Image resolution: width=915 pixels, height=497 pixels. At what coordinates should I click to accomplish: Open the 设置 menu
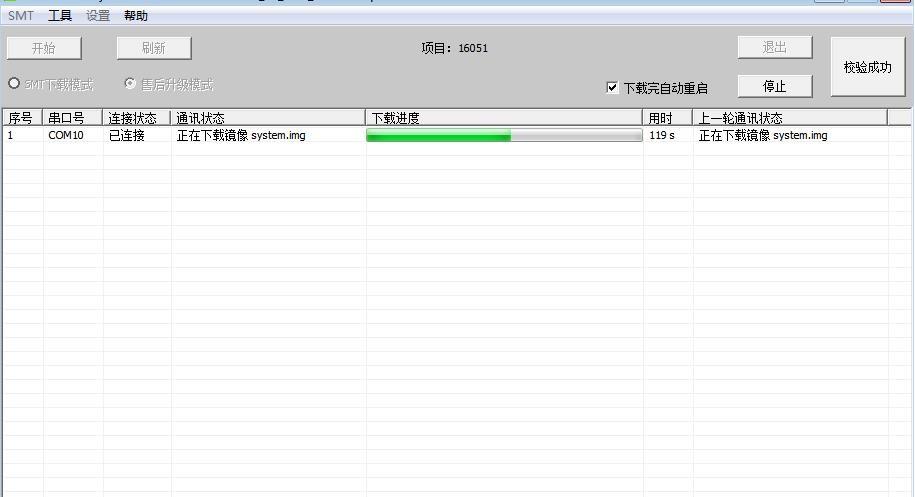[98, 16]
